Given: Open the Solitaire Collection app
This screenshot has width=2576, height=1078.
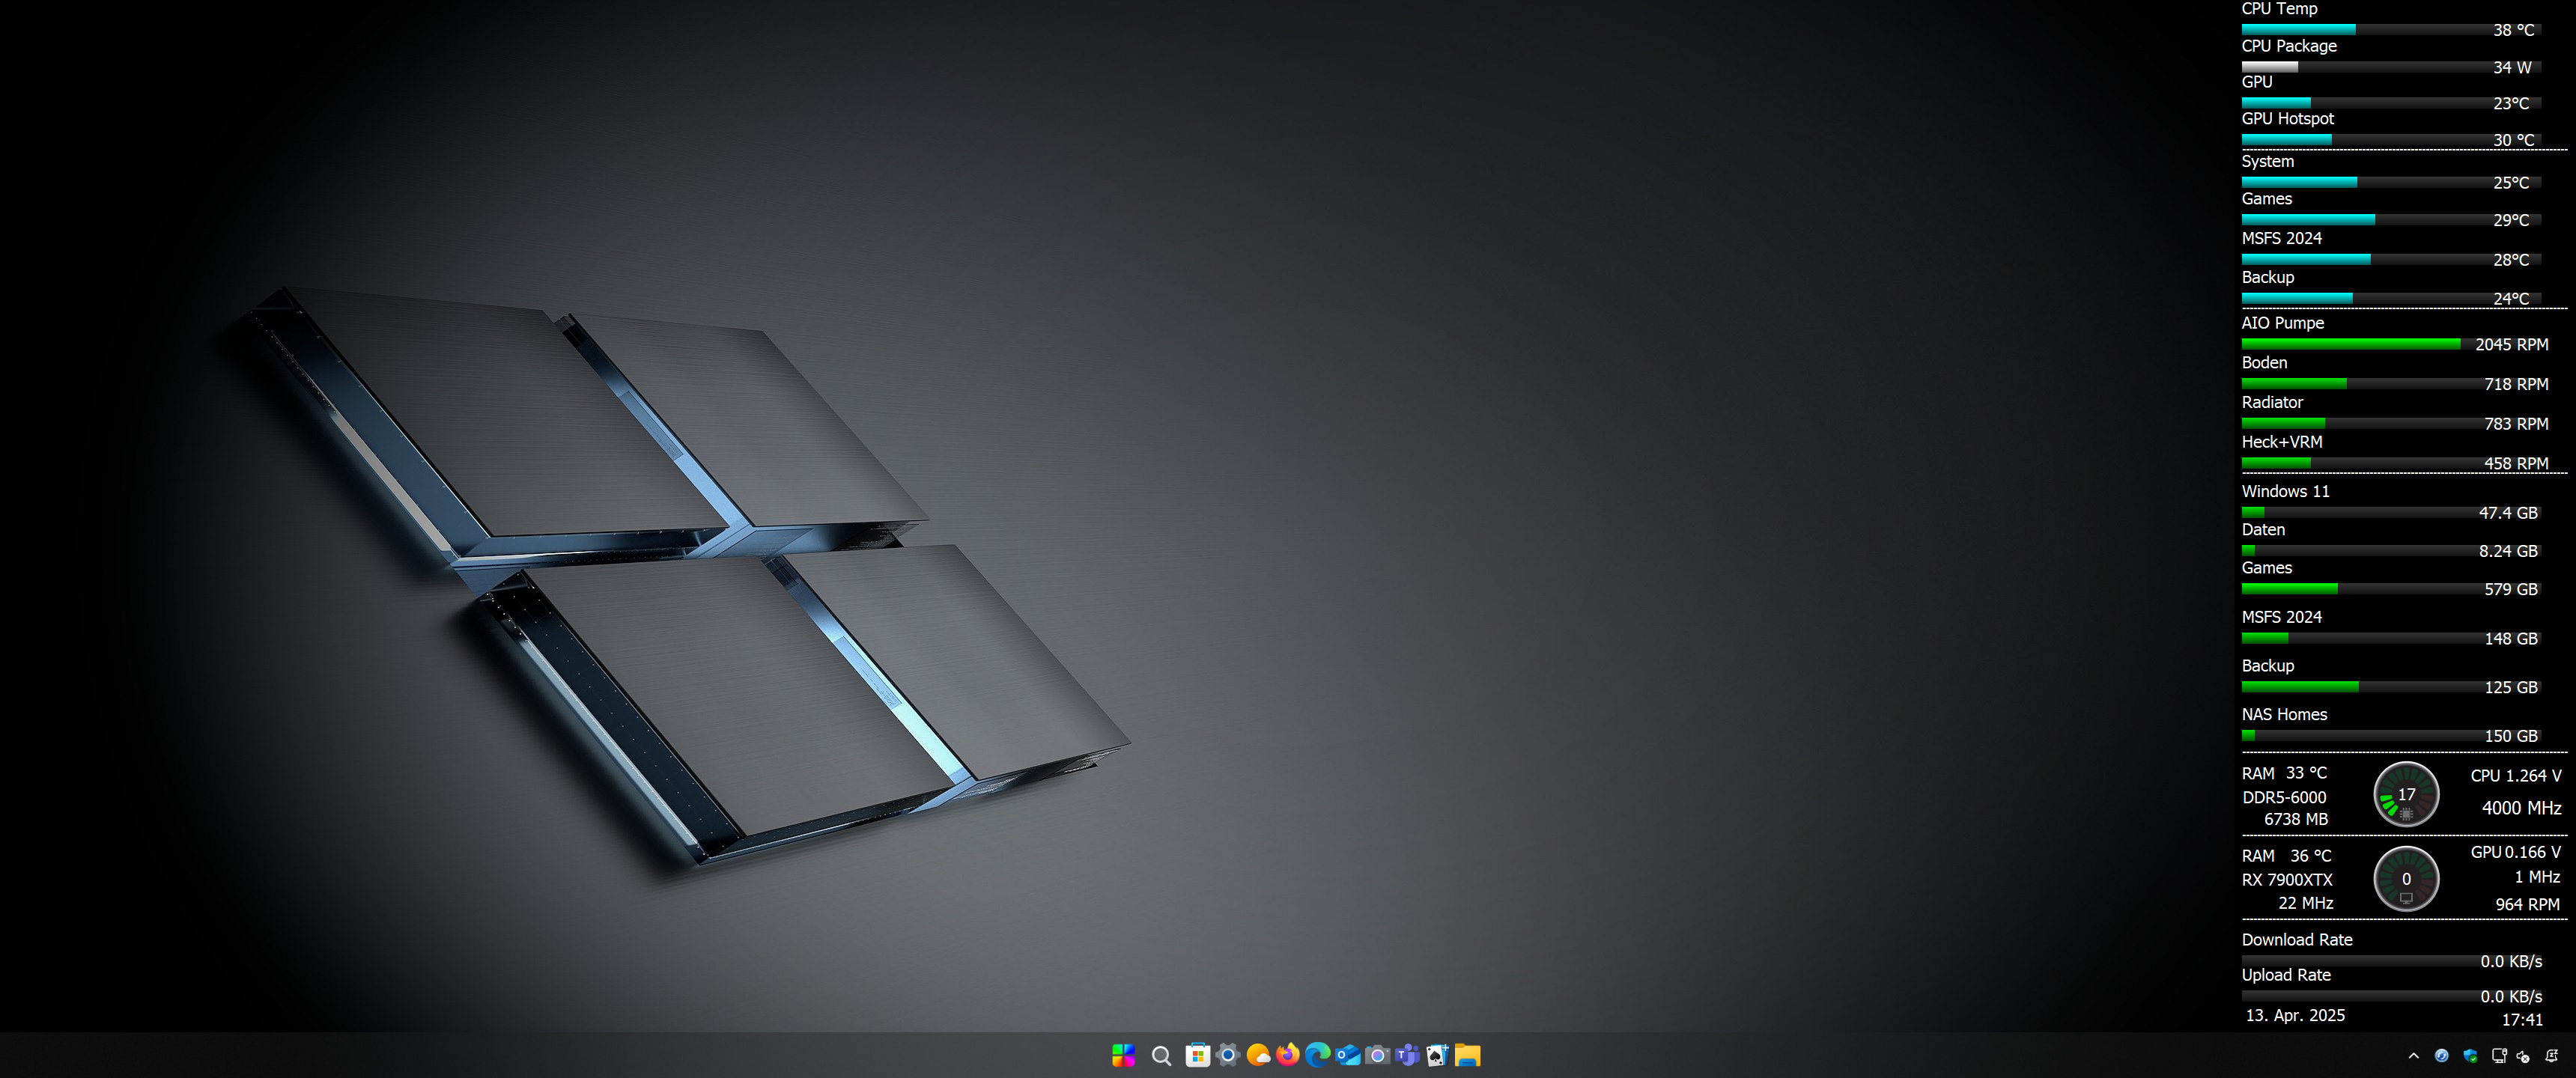Looking at the screenshot, I should point(1437,1056).
